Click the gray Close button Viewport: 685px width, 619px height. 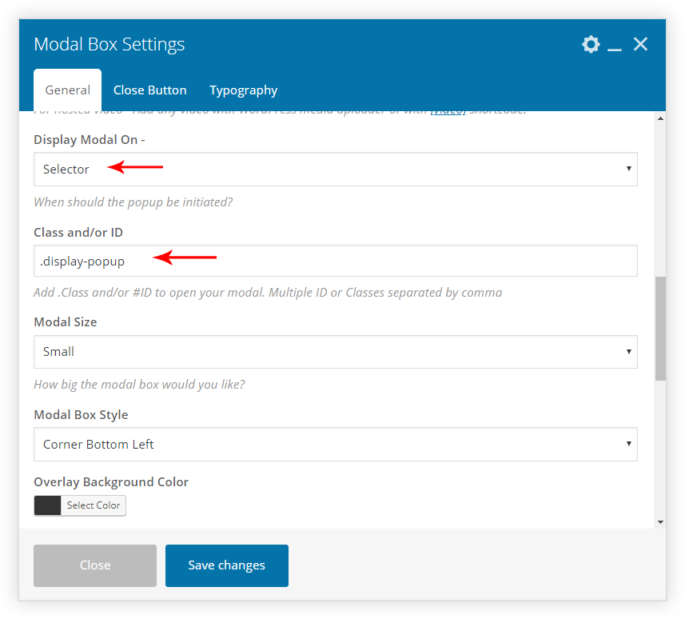95,565
